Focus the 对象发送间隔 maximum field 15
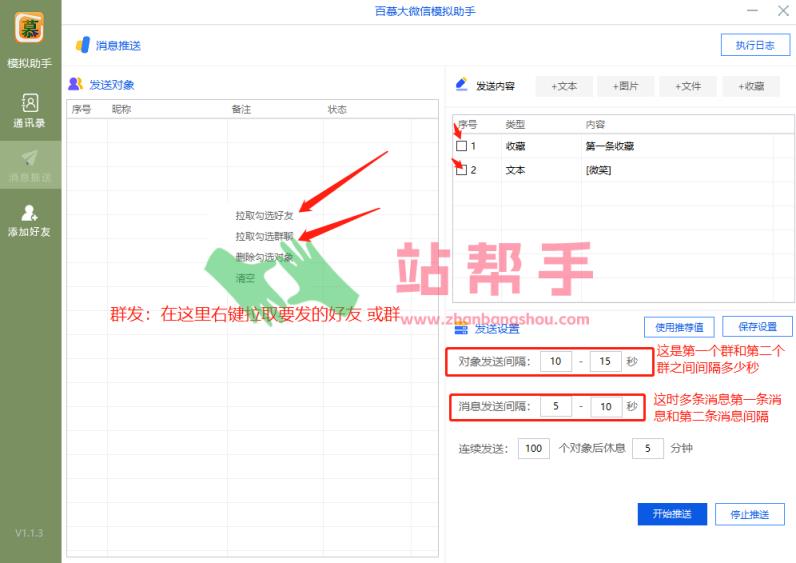Image resolution: width=796 pixels, height=563 pixels. 605,361
